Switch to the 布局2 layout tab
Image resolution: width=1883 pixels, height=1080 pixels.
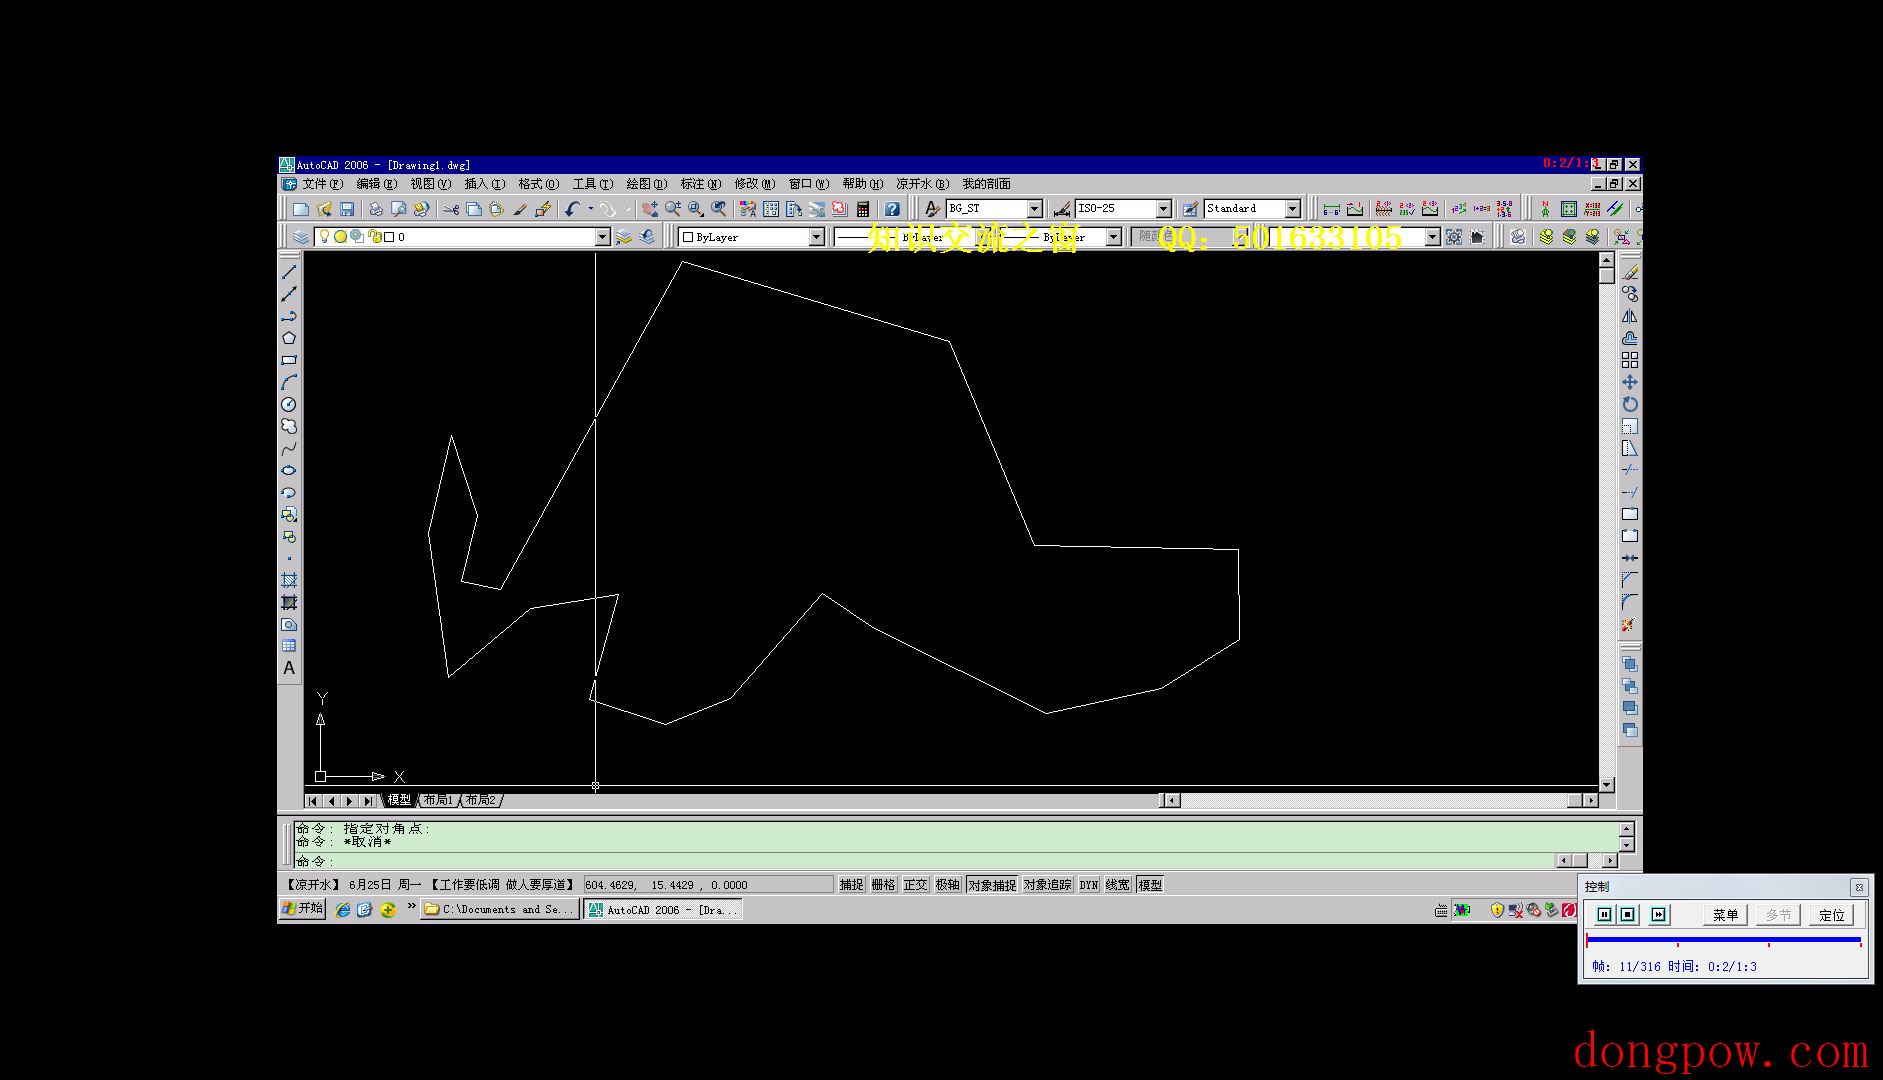point(481,800)
